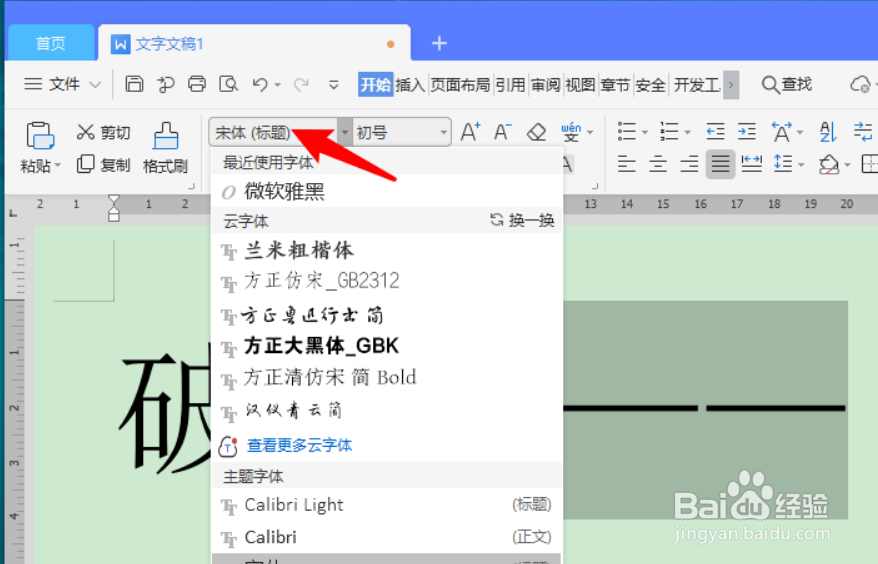Click the bulleted list icon
This screenshot has height=564, width=878.
pyautogui.click(x=627, y=132)
